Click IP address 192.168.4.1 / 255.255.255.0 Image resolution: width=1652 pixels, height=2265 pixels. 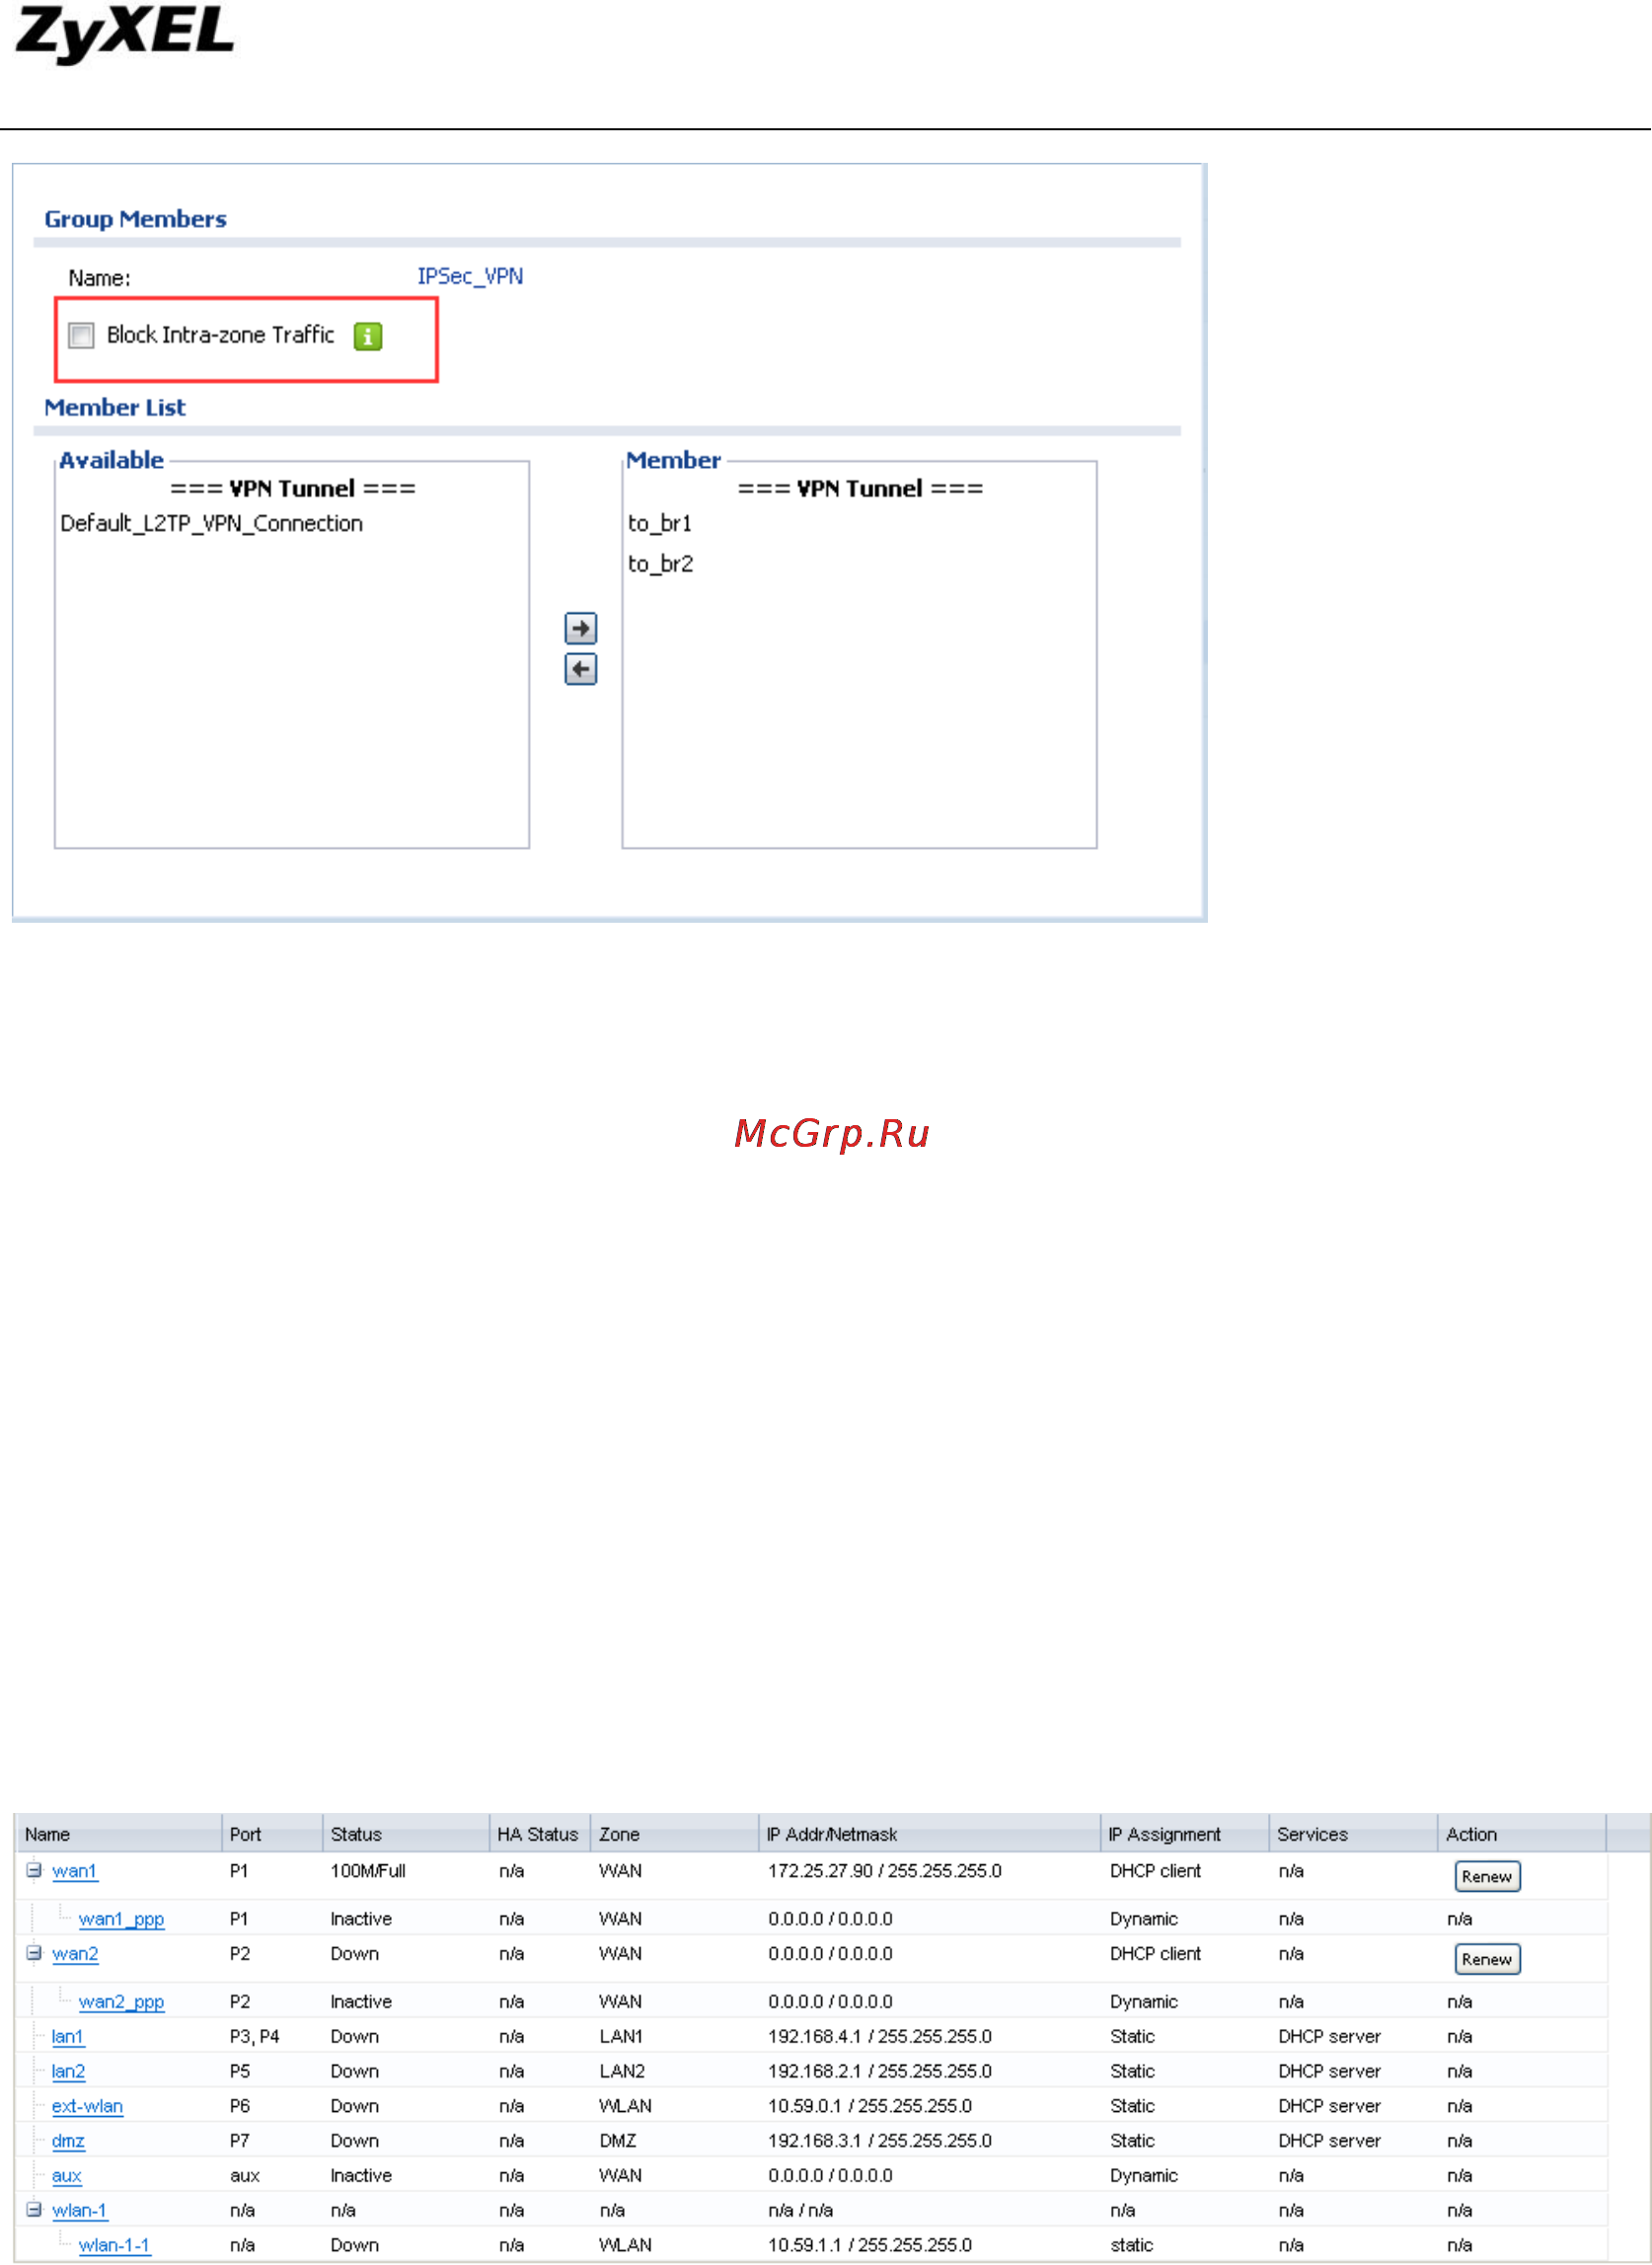point(880,2037)
